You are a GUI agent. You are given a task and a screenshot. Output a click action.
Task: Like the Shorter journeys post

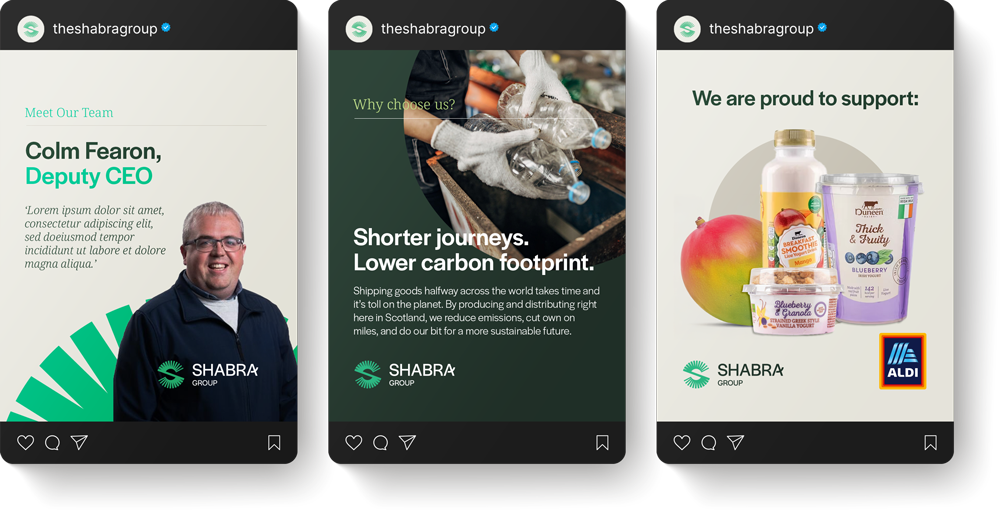[x=353, y=442]
